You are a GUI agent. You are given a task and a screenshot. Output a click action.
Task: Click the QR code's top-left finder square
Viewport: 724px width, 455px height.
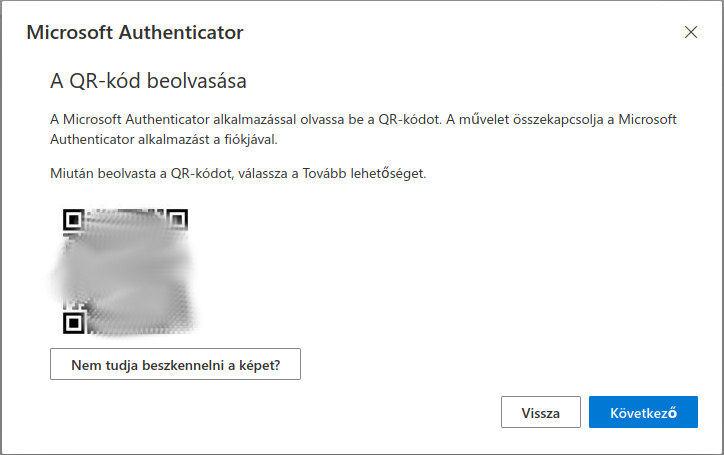point(72,218)
